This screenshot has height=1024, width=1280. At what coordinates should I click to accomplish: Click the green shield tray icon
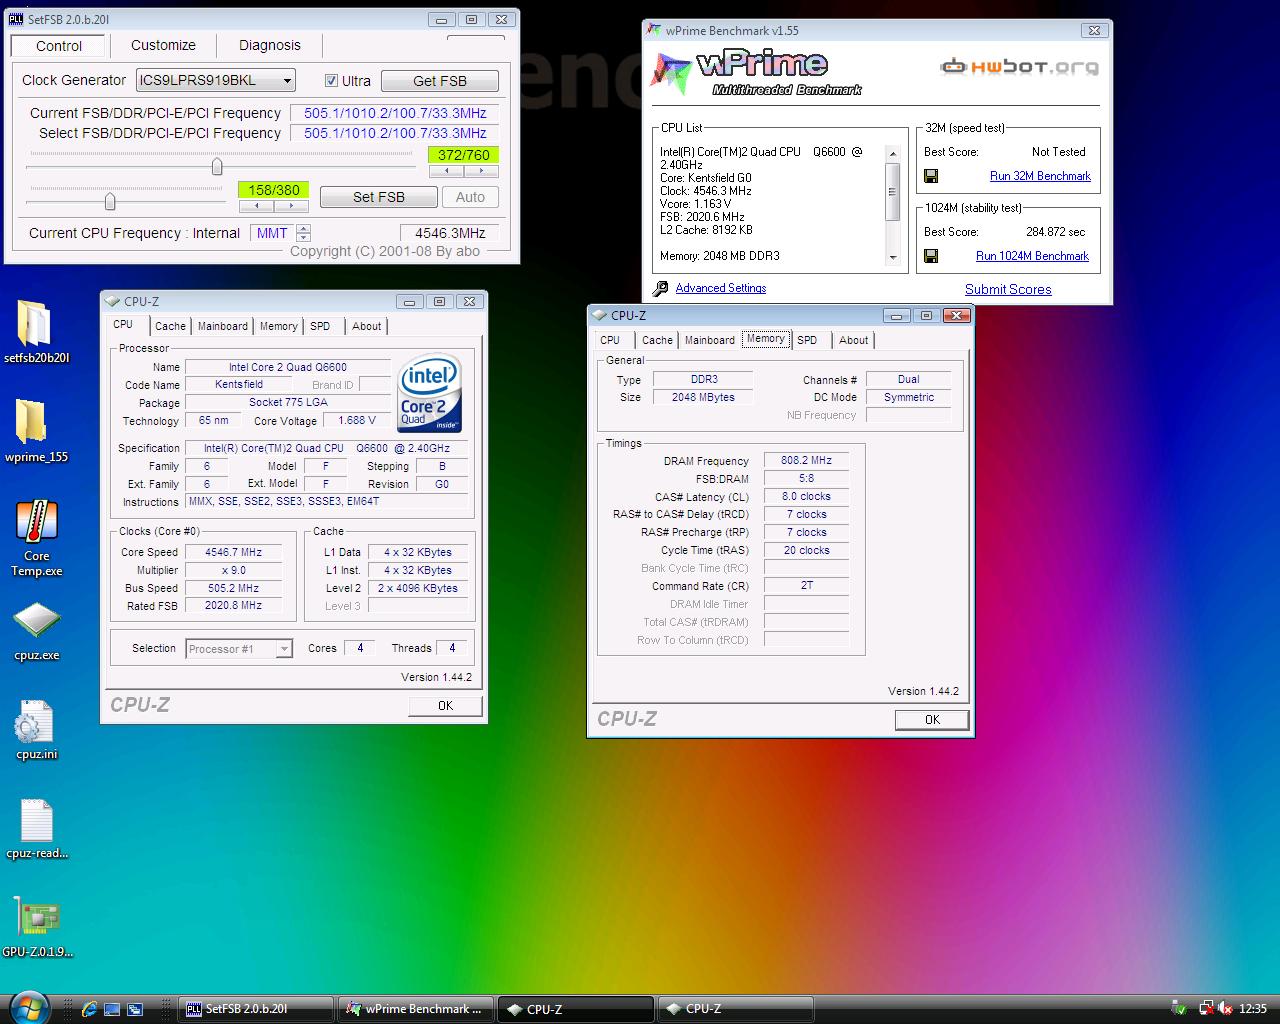[x=1181, y=1009]
